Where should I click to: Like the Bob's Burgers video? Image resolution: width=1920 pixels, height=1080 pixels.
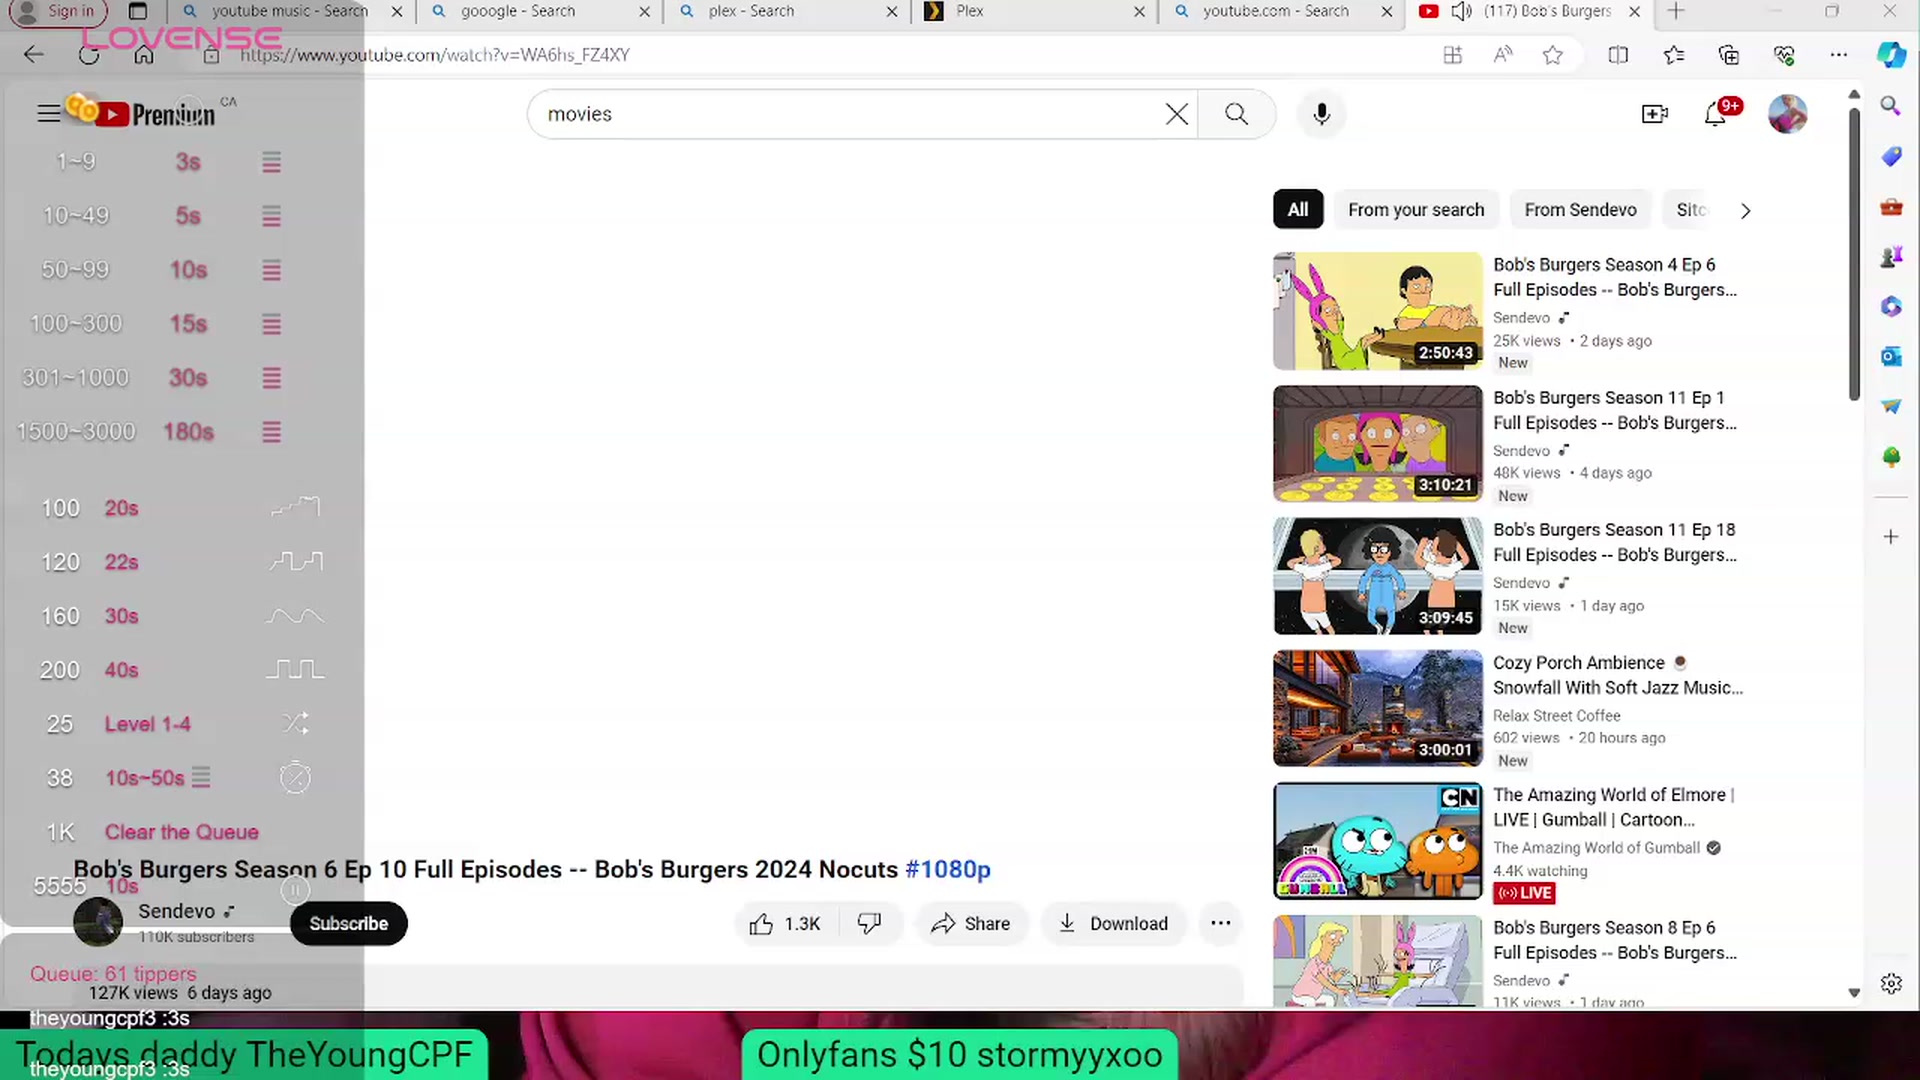click(786, 924)
